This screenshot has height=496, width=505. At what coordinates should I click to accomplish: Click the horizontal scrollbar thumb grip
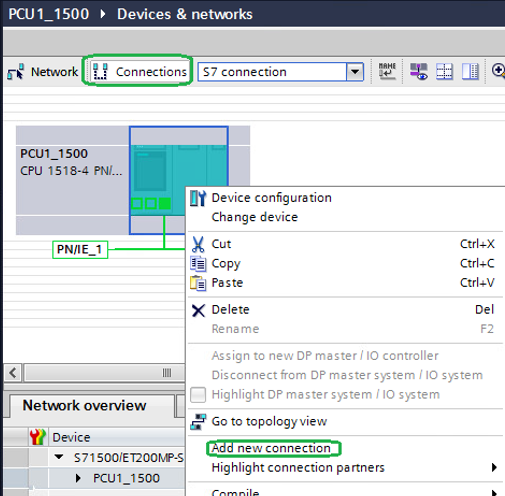tap(167, 372)
